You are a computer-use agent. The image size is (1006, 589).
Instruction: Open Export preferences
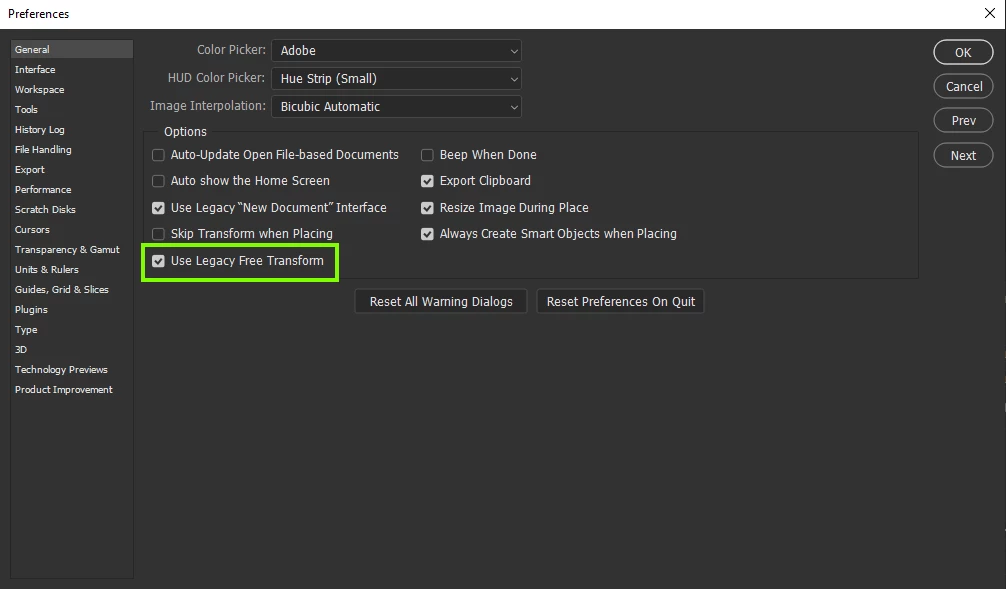pyautogui.click(x=30, y=169)
